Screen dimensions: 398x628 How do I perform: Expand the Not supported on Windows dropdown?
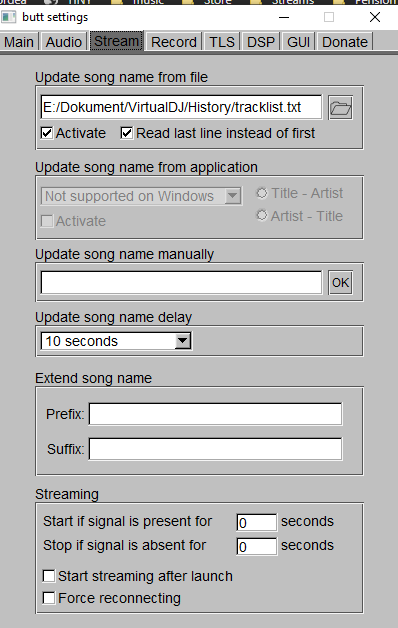[x=233, y=196]
